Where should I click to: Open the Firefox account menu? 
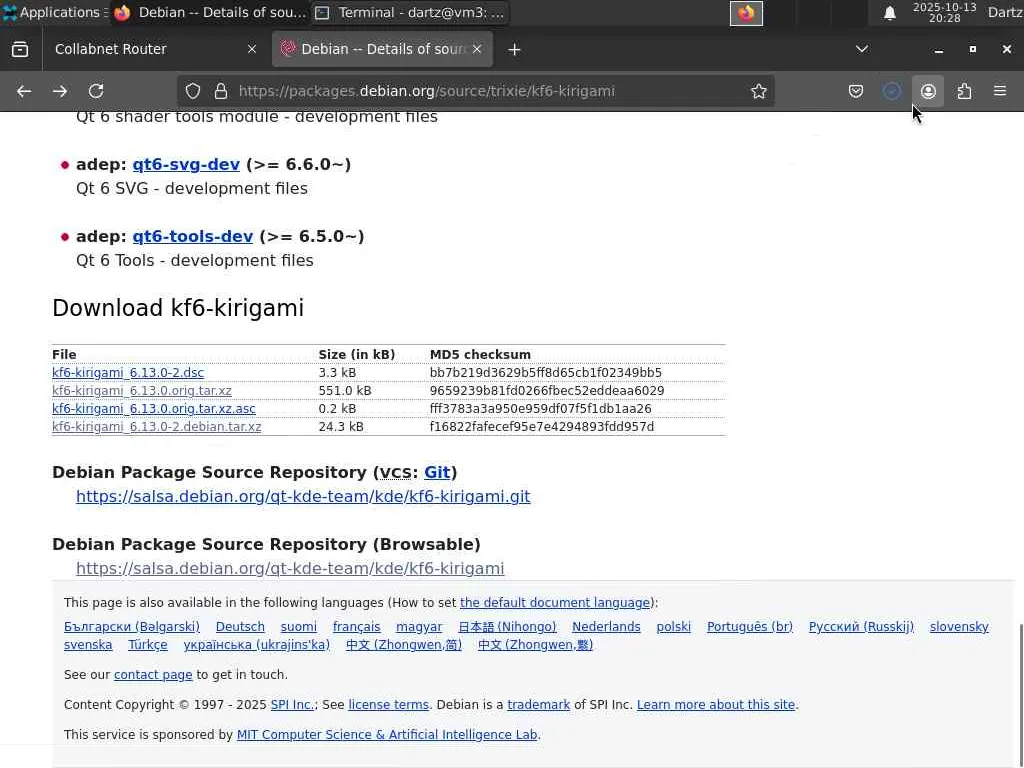coord(928,91)
